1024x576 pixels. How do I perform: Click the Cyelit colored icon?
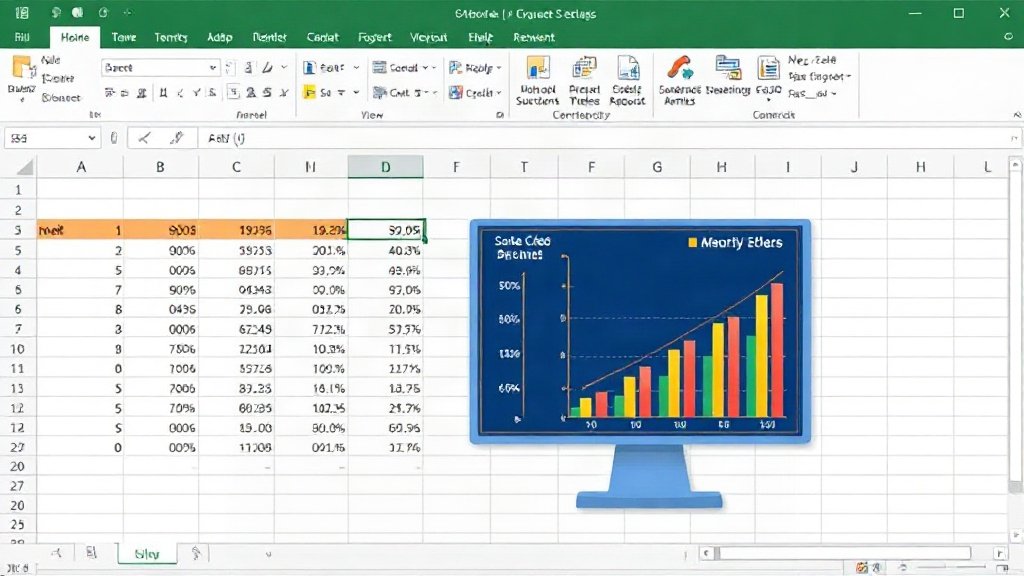455,93
